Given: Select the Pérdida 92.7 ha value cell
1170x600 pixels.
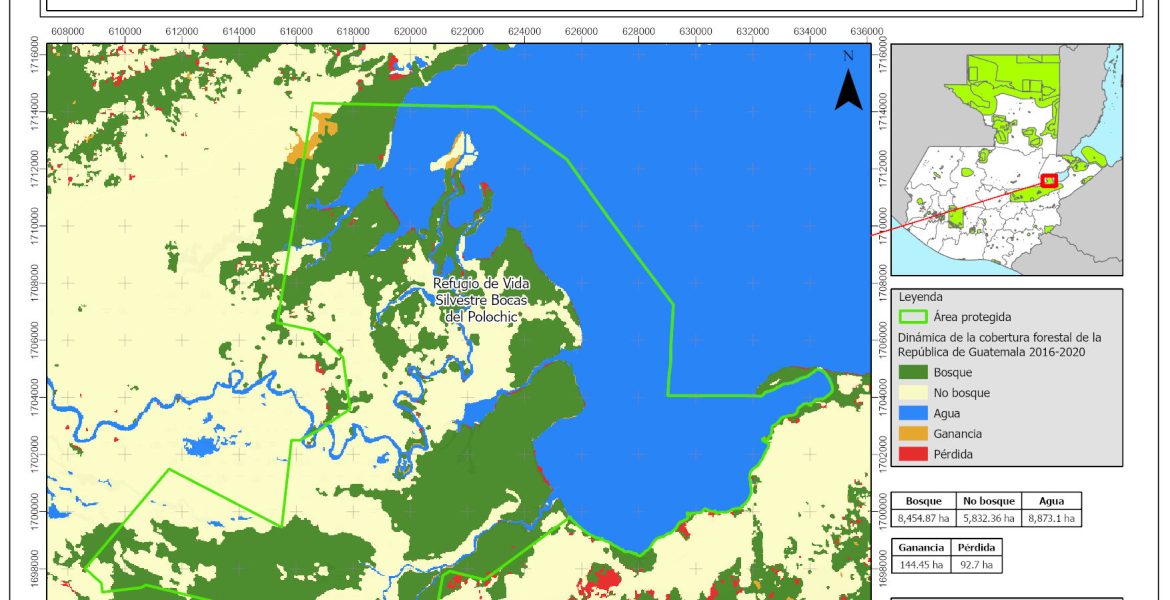Looking at the screenshot, I should (x=974, y=565).
